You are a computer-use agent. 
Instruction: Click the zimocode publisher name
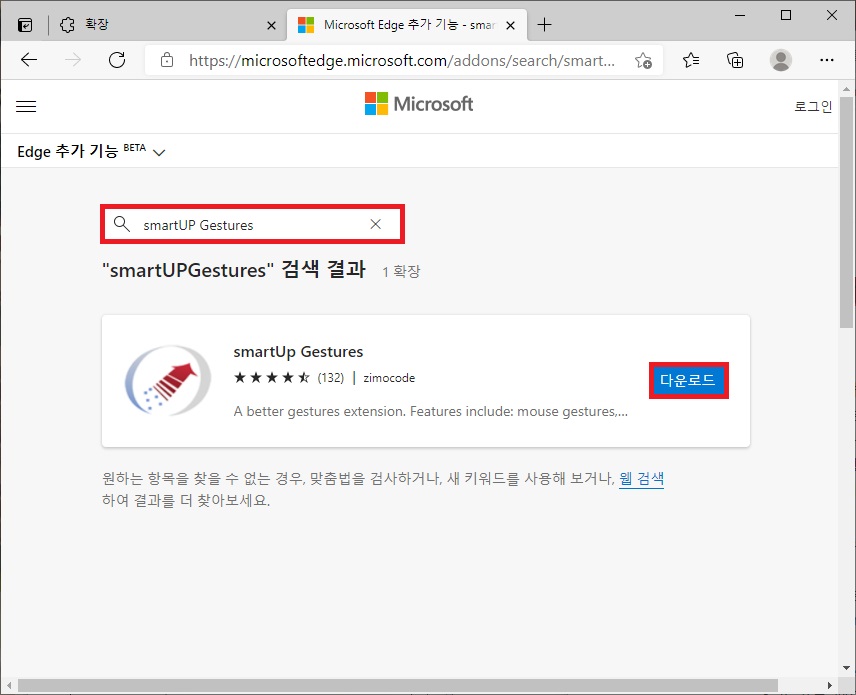coord(389,378)
